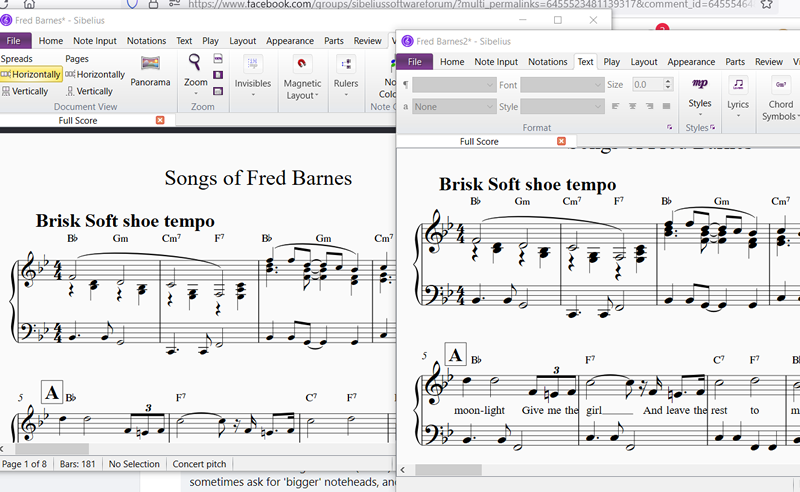Open Note Input tab in Fred Barnes window
Image resolution: width=800 pixels, height=492 pixels.
pyautogui.click(x=94, y=41)
